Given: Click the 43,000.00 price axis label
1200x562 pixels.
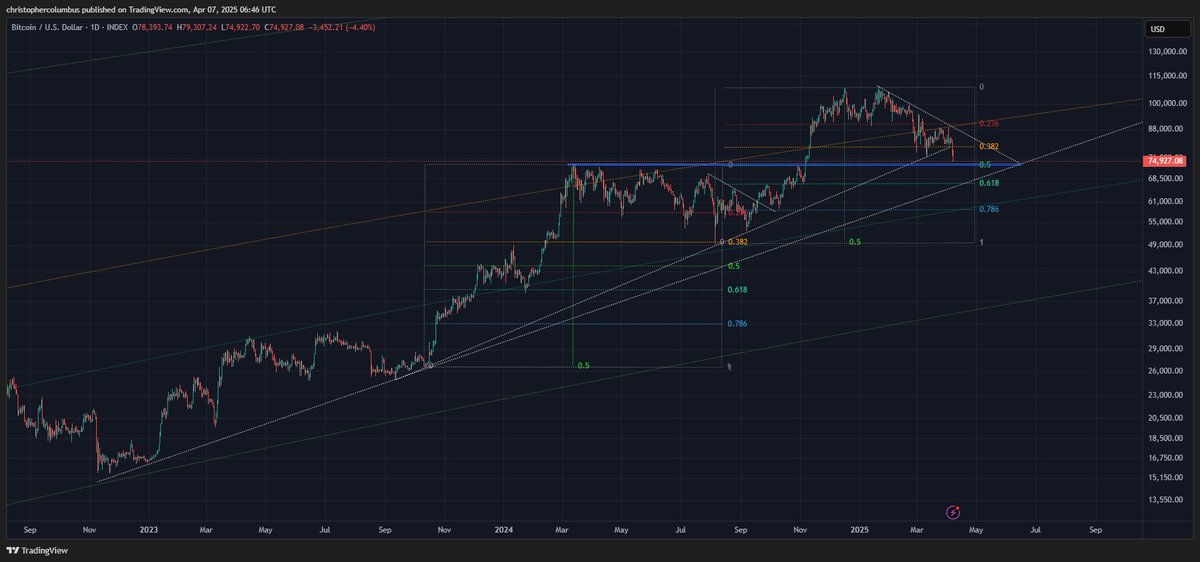Looking at the screenshot, I should [1165, 271].
